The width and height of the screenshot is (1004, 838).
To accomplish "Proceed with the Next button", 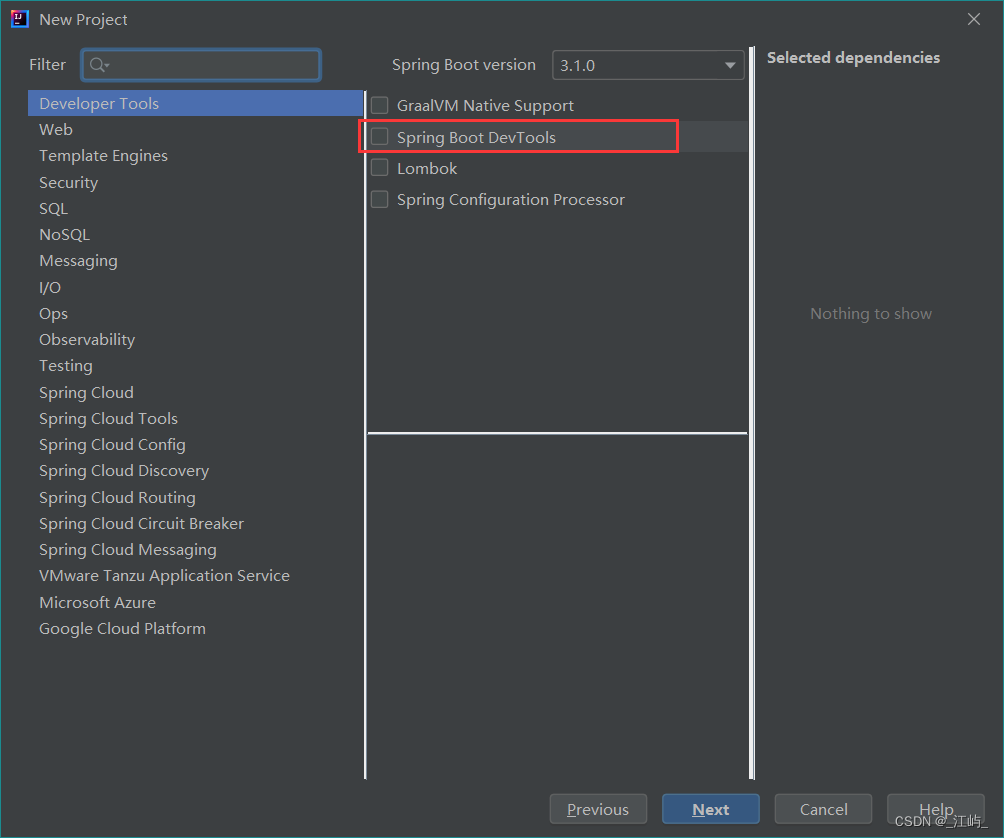I will coord(711,809).
